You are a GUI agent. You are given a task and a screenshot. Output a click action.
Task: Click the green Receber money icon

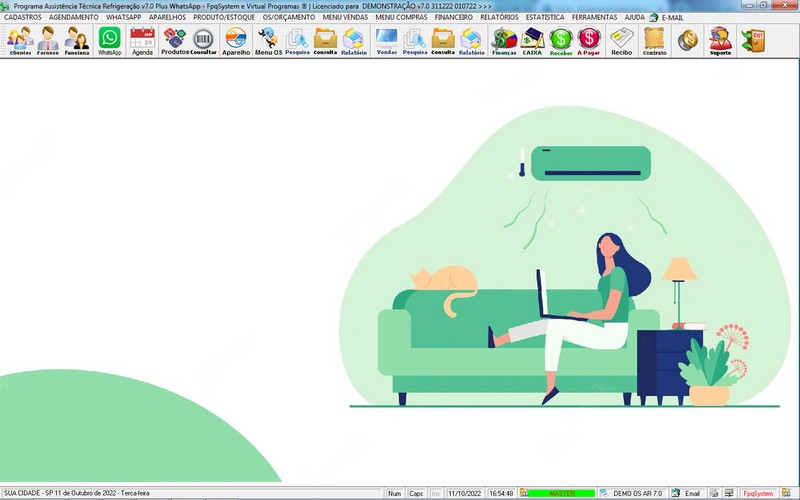(561, 40)
